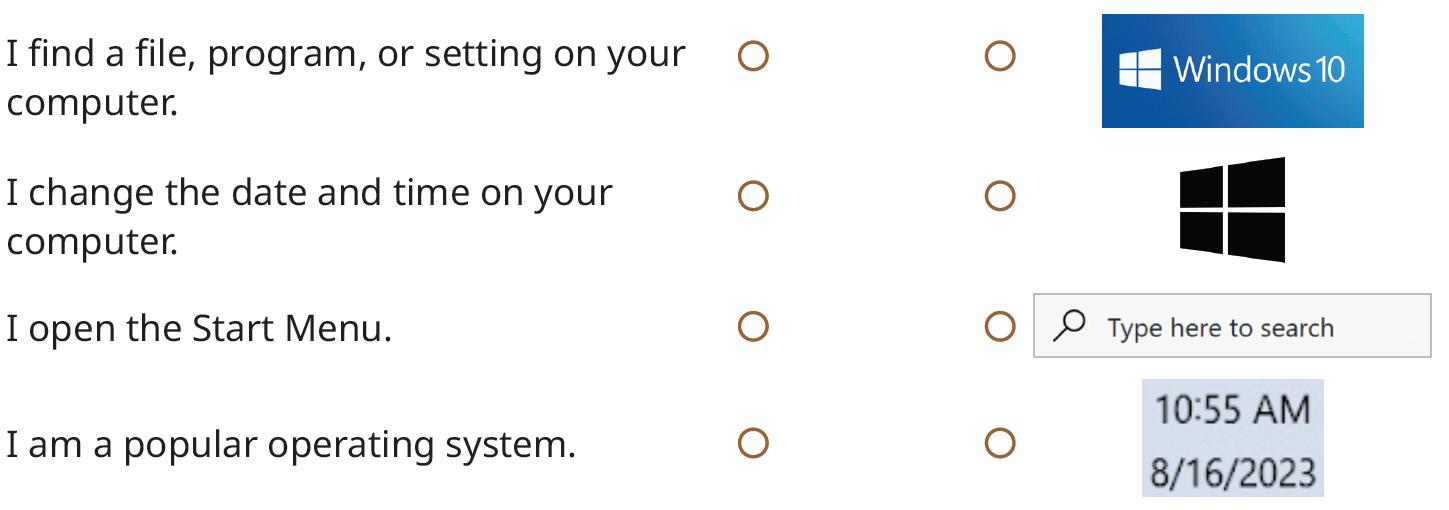1449x510 pixels.
Task: Select left radio for 'change the date and time'
Action: [752, 196]
